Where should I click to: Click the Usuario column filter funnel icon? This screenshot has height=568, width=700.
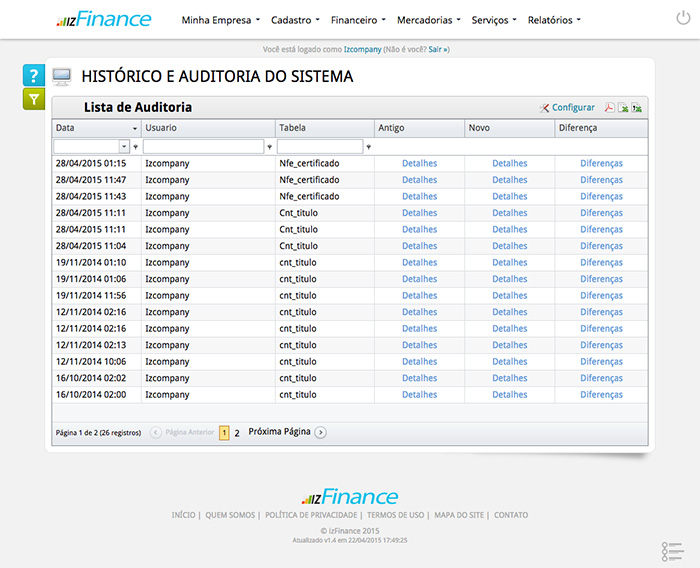point(269,146)
